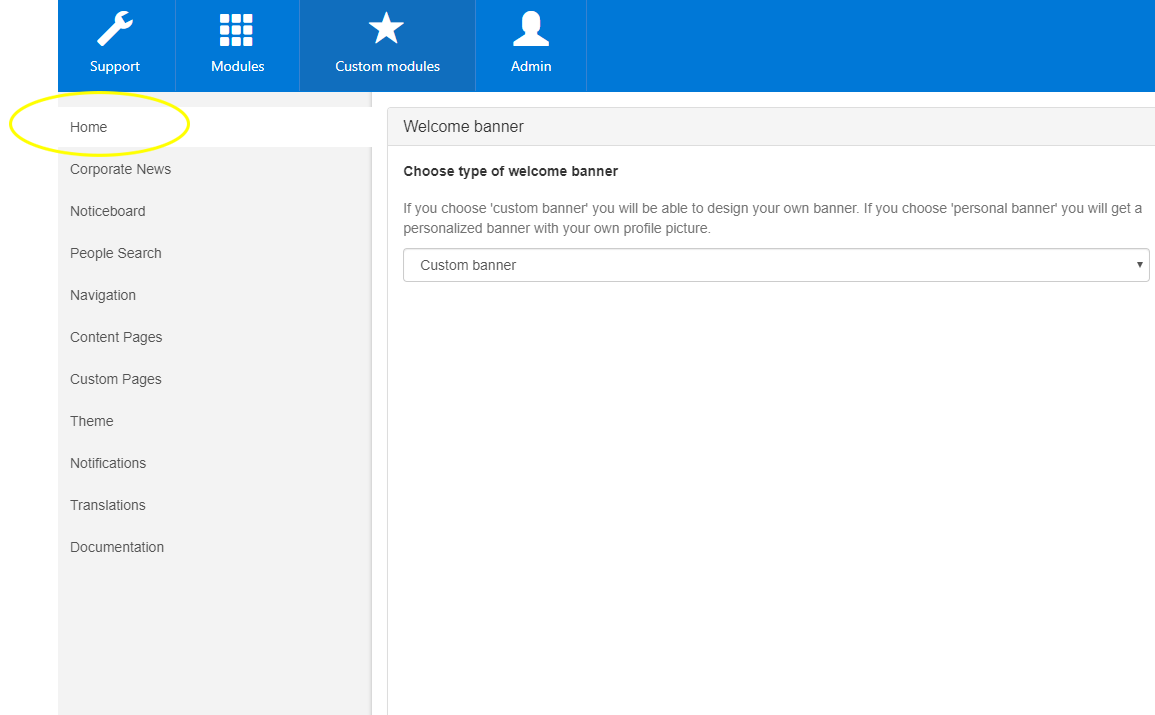
Task: Click the Admin user icon
Action: (531, 29)
